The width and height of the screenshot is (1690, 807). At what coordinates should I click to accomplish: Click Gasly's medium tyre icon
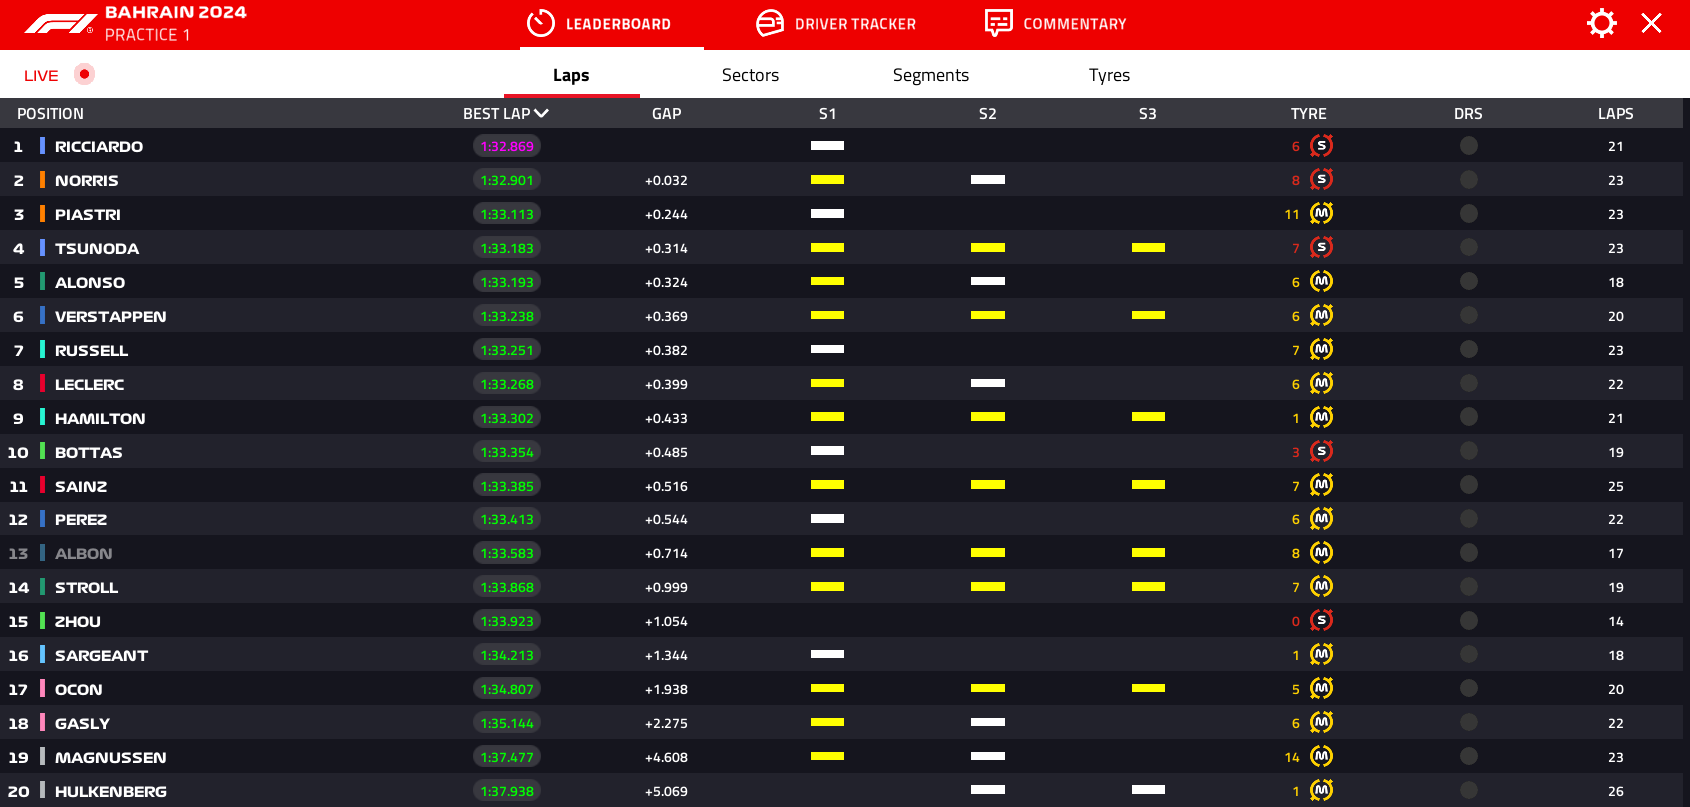tap(1321, 723)
